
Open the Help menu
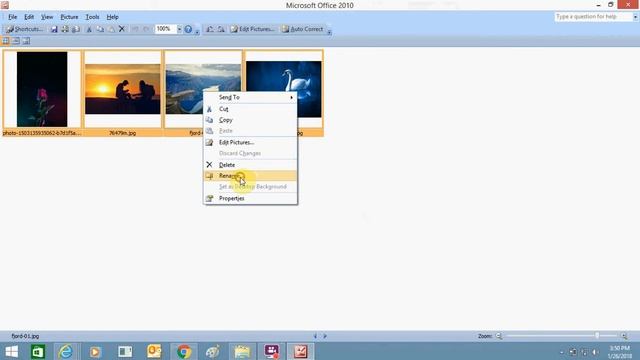click(112, 17)
